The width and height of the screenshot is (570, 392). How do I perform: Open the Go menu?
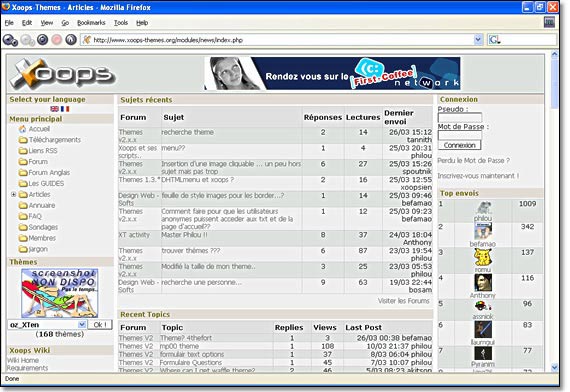point(65,23)
